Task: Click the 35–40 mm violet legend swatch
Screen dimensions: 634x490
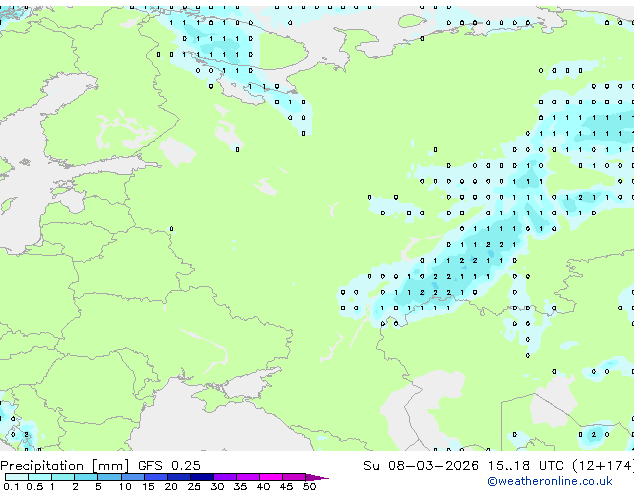Action: [248, 477]
